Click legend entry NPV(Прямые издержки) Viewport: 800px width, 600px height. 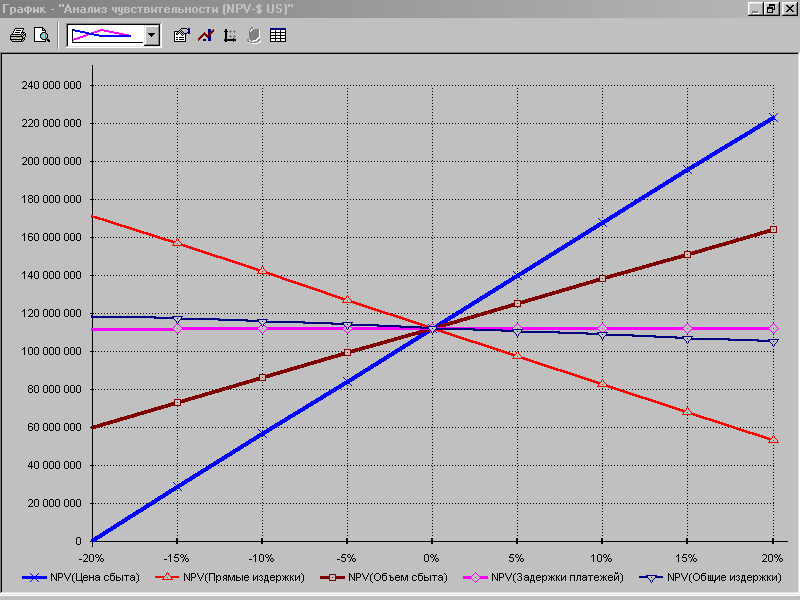click(x=230, y=577)
